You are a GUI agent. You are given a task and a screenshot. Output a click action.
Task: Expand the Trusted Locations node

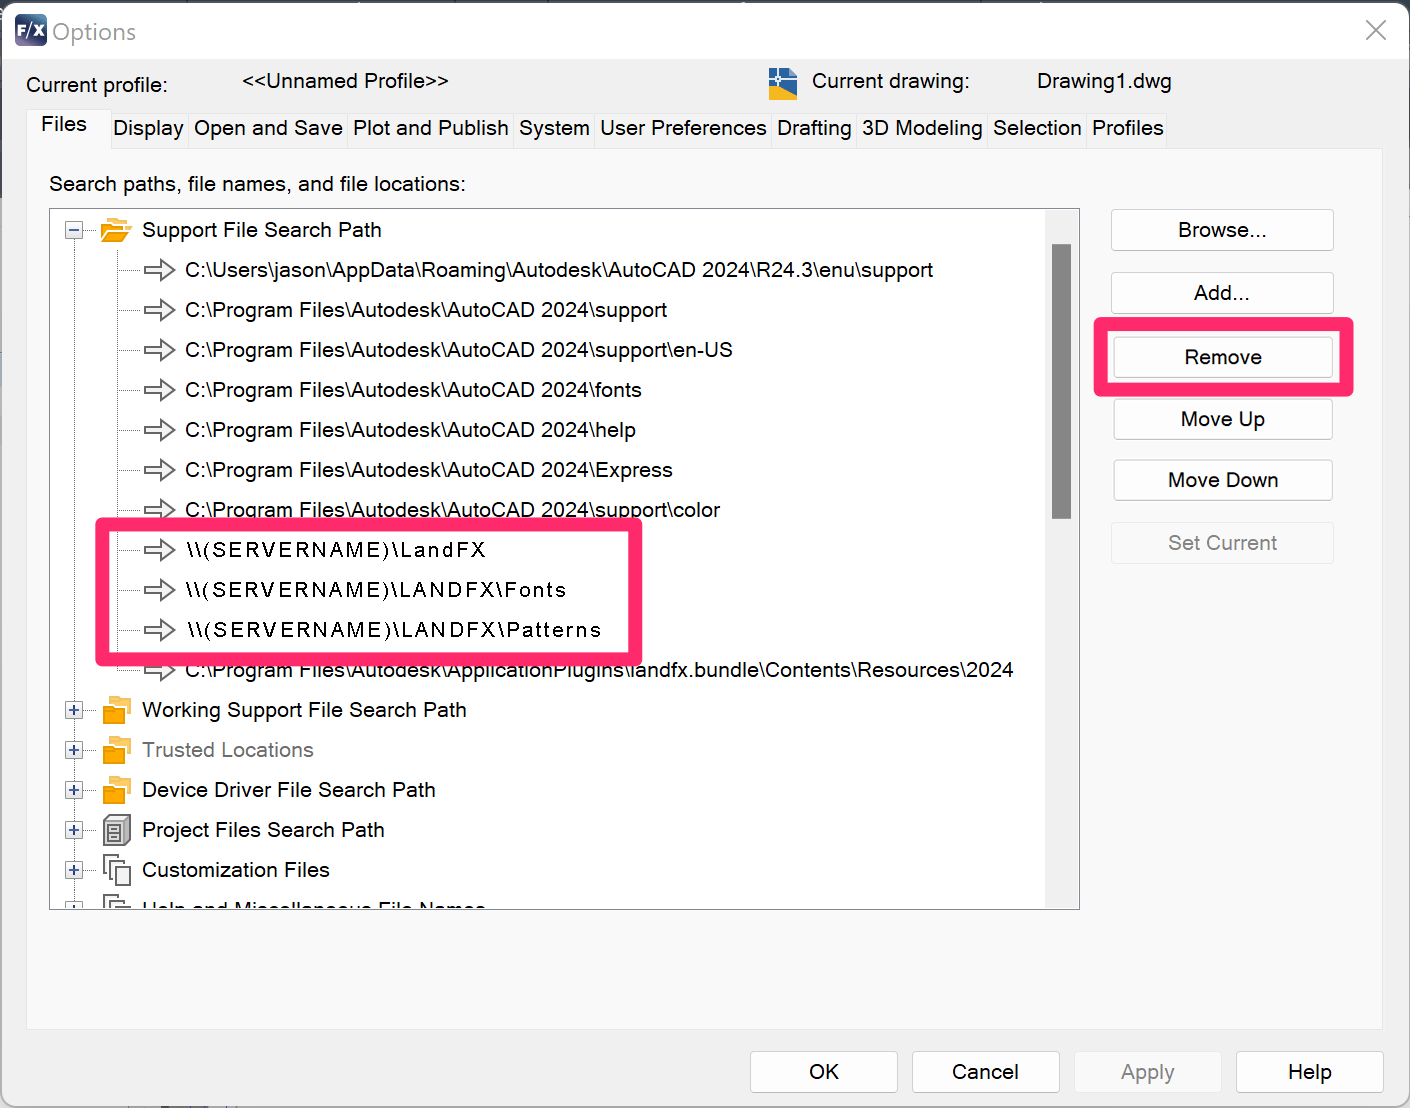[x=74, y=750]
